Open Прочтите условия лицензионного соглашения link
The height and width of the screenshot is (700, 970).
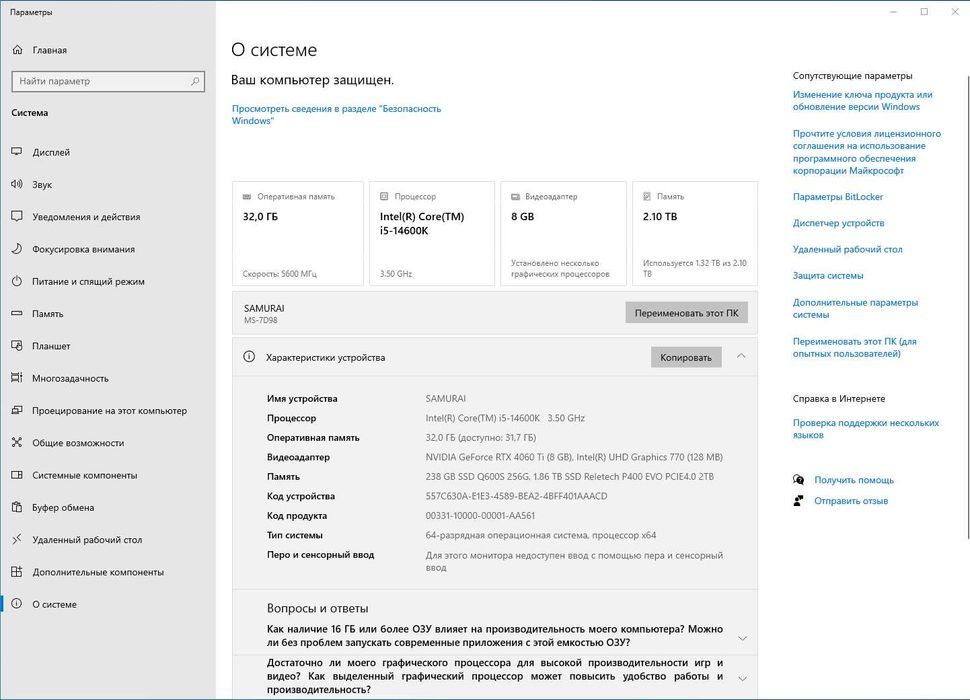(x=867, y=152)
